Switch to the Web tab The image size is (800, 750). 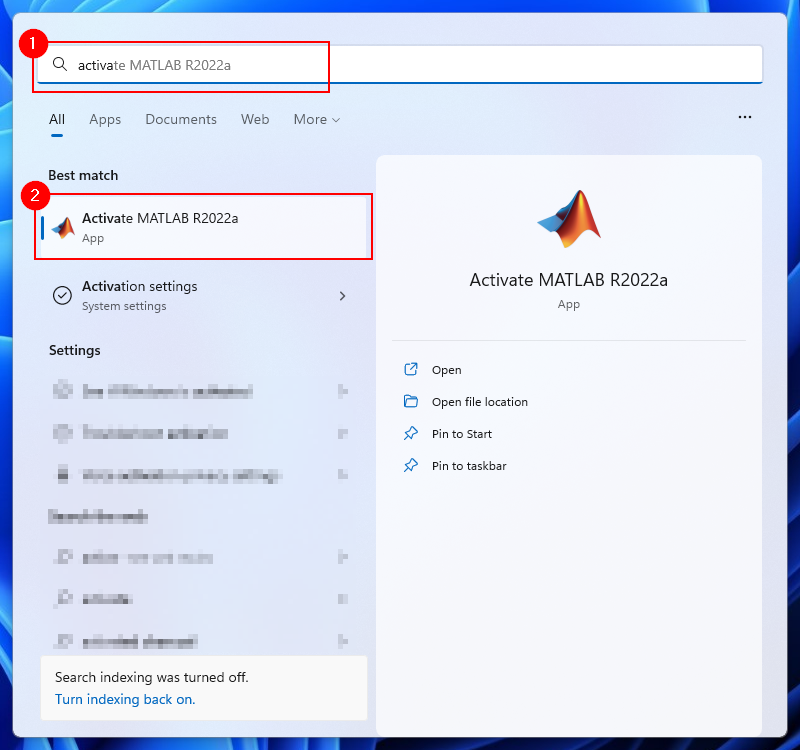tap(255, 119)
